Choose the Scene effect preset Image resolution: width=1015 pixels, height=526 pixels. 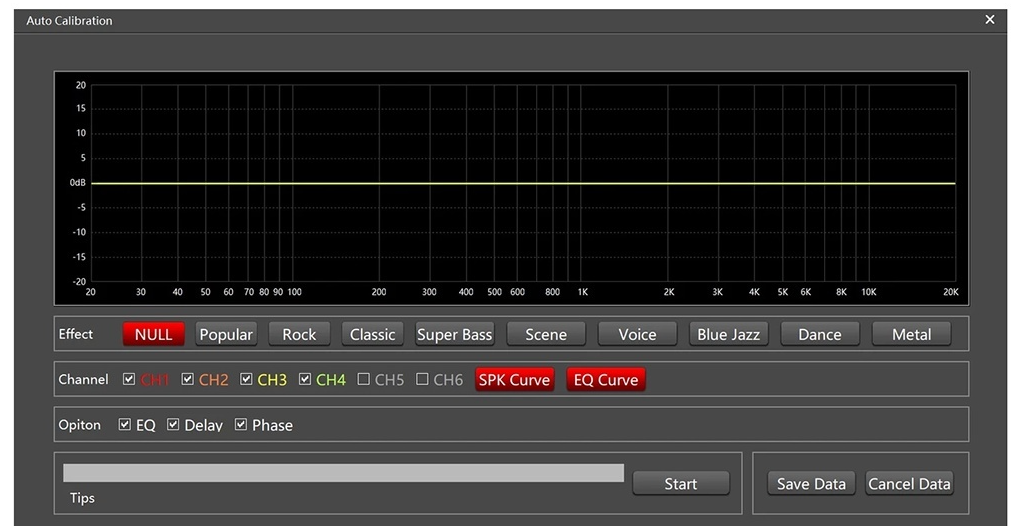coord(546,334)
